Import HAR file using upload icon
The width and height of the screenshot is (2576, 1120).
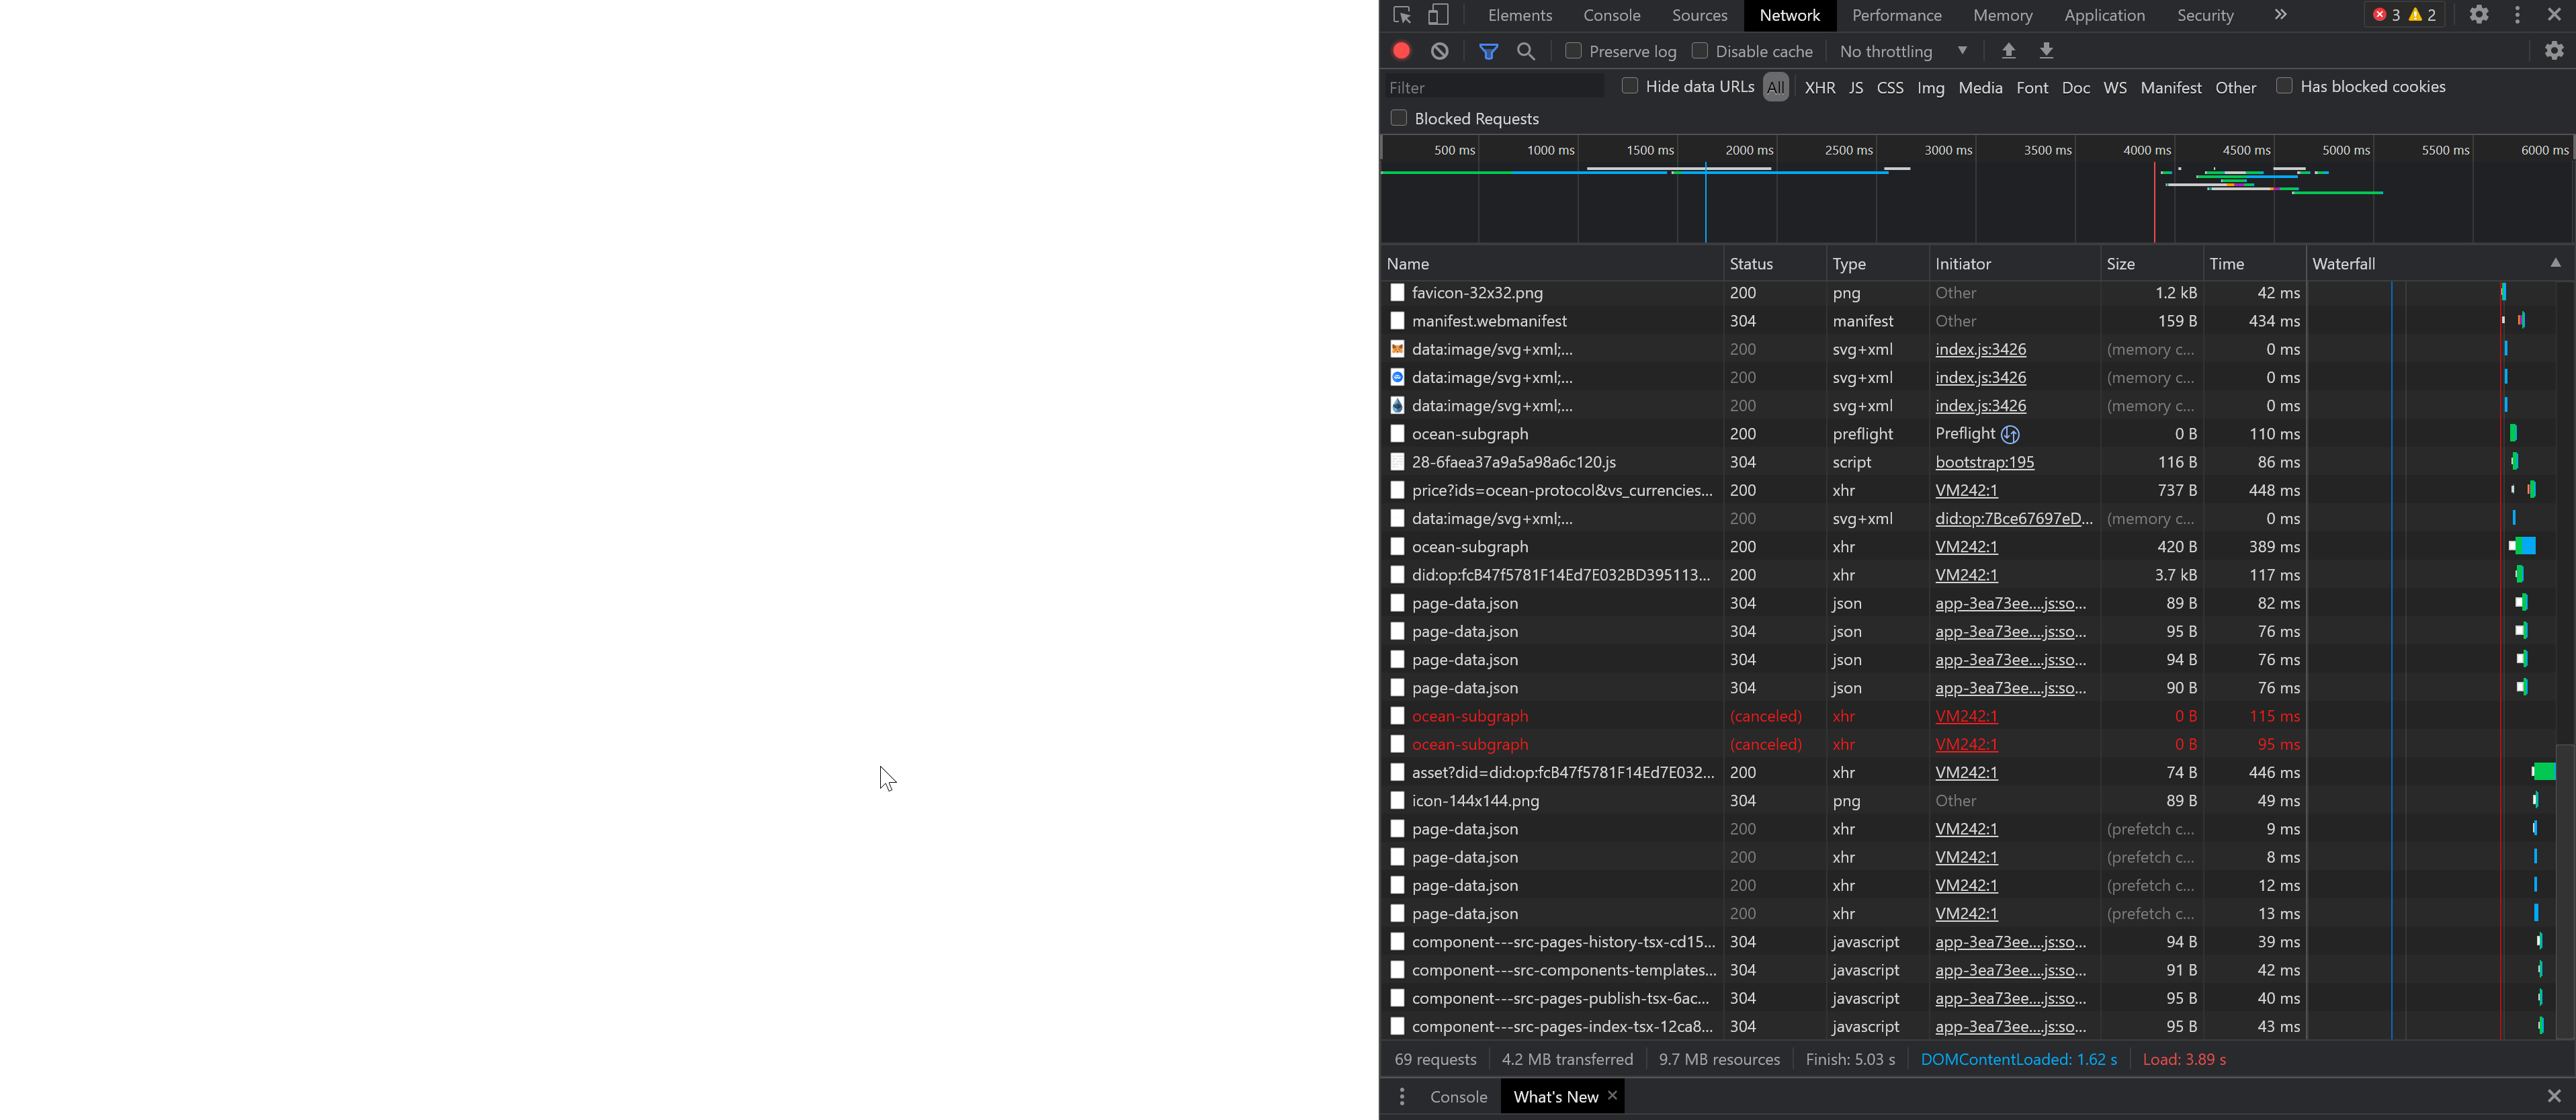coord(2008,51)
